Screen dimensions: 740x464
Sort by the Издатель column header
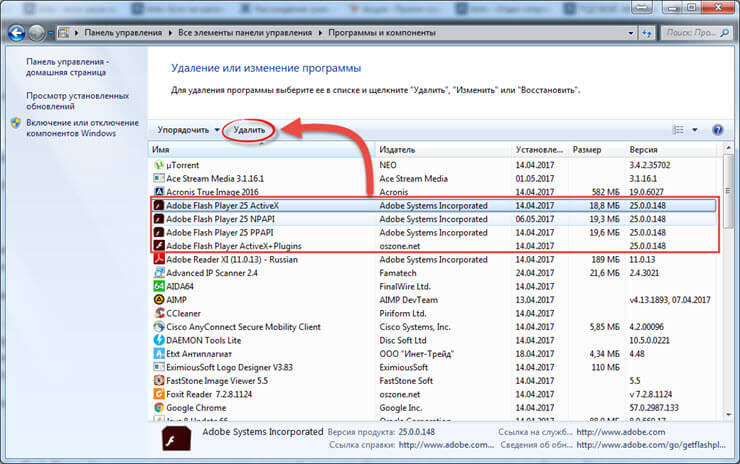444,150
